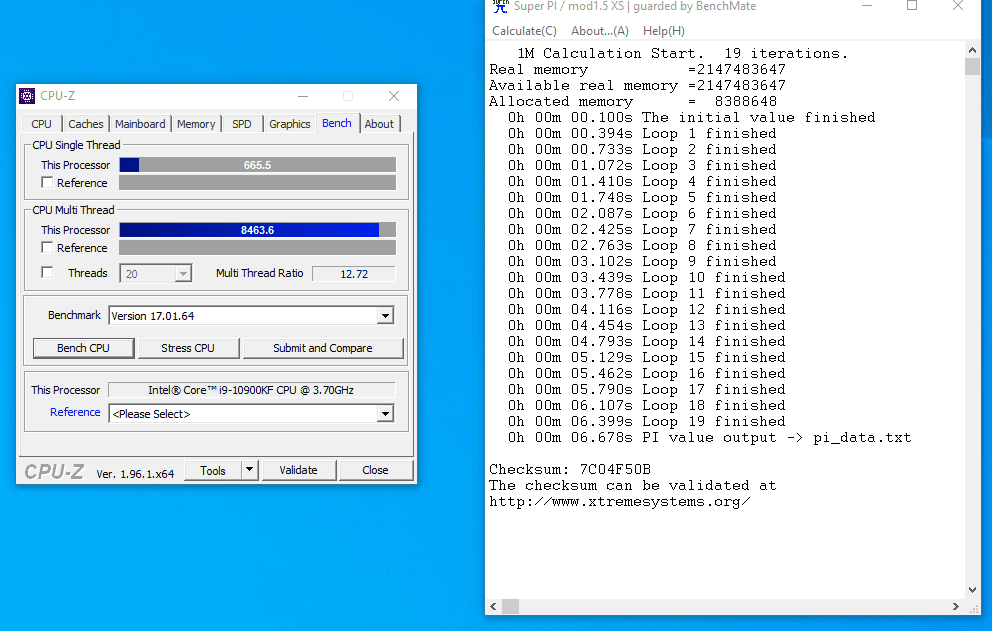Screen dimensions: 992x631
Task: Click the horizontal scrollbar left arrow in Super PI
Action: [493, 606]
